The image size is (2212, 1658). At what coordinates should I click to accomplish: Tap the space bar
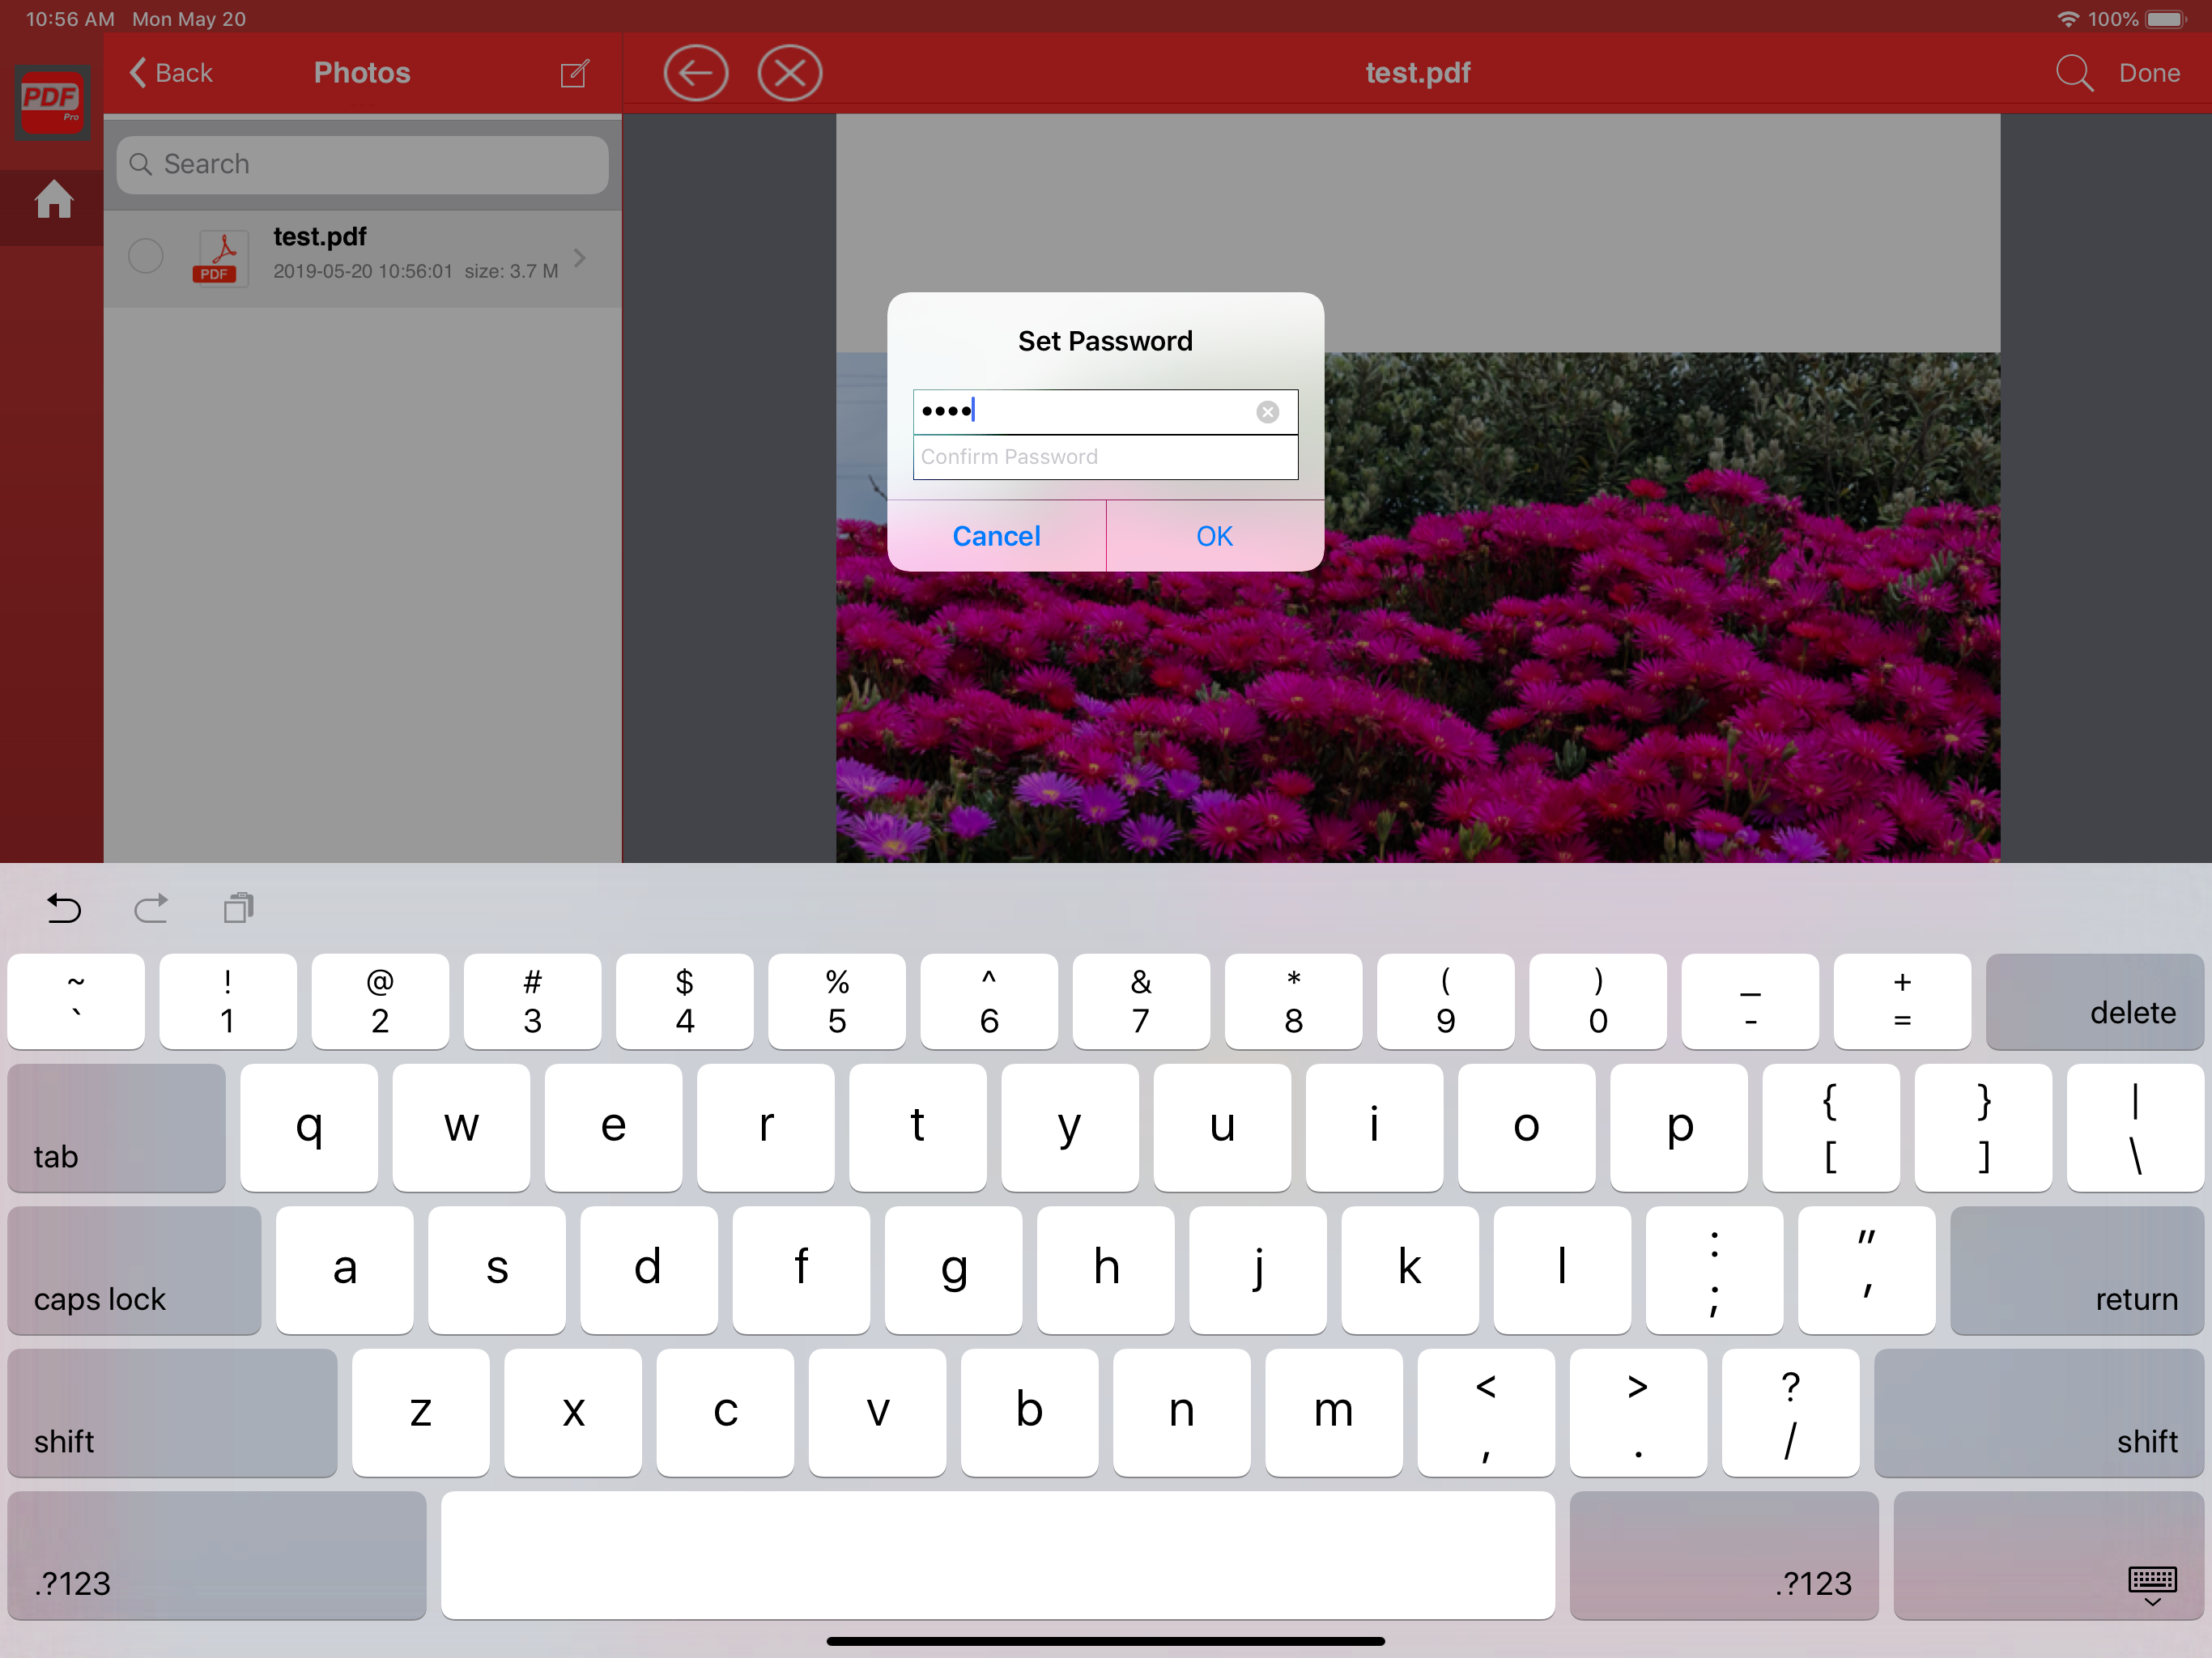pyautogui.click(x=997, y=1555)
